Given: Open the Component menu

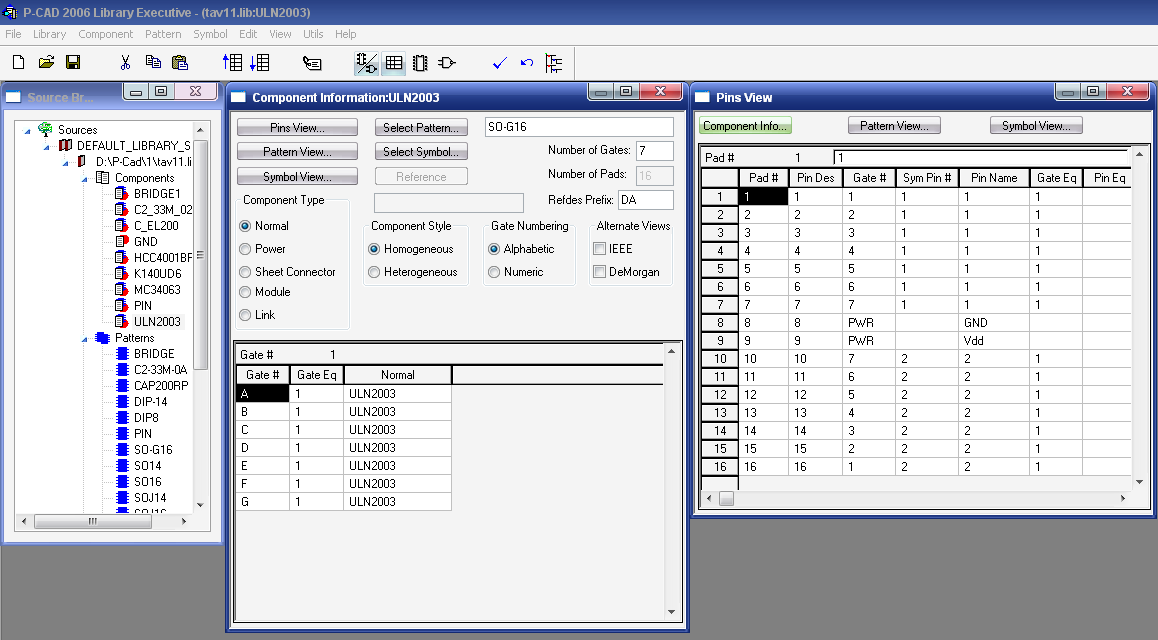Looking at the screenshot, I should click(106, 34).
